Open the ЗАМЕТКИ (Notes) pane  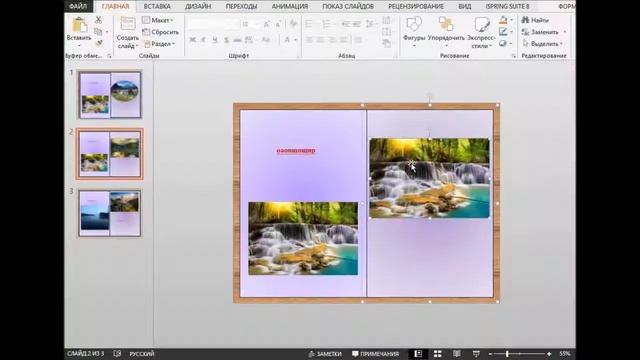tap(325, 354)
